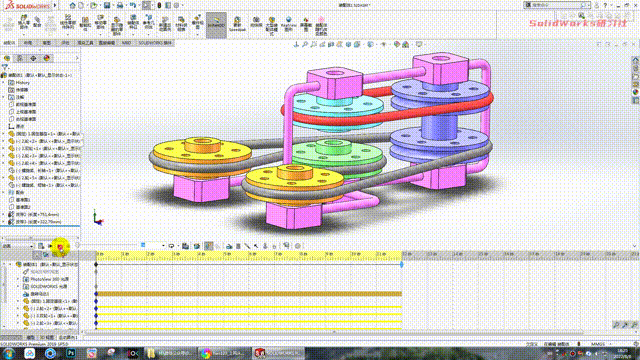The height and width of the screenshot is (360, 640).
Task: Expand the Annotations folder in feature tree
Action: (4, 97)
